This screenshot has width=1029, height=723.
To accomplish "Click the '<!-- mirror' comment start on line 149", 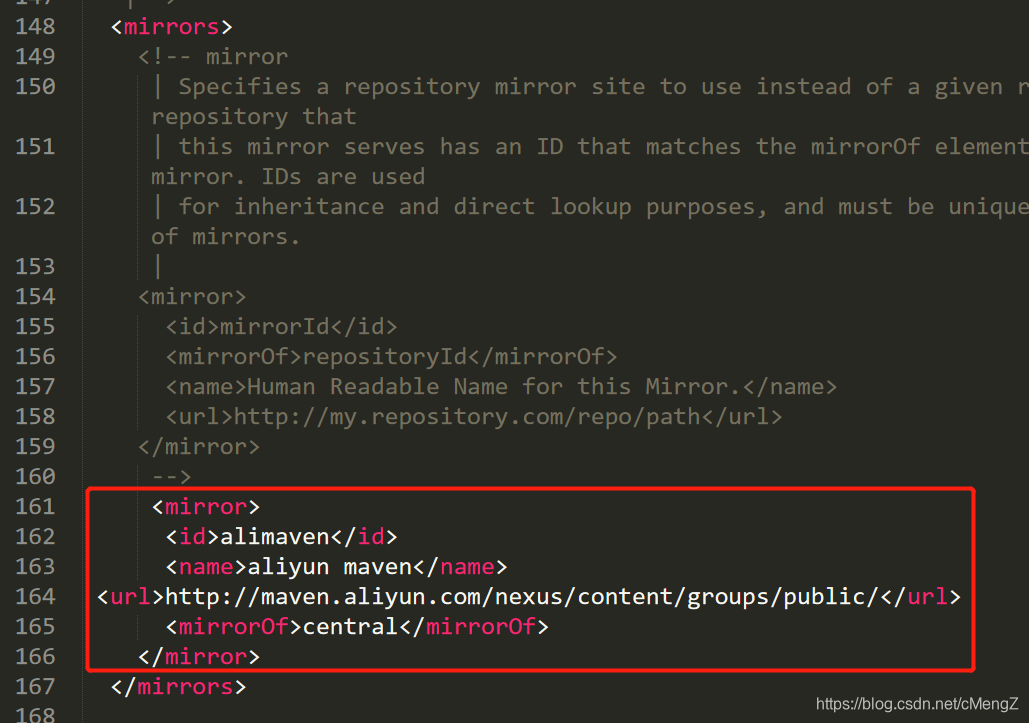I will tap(213, 56).
